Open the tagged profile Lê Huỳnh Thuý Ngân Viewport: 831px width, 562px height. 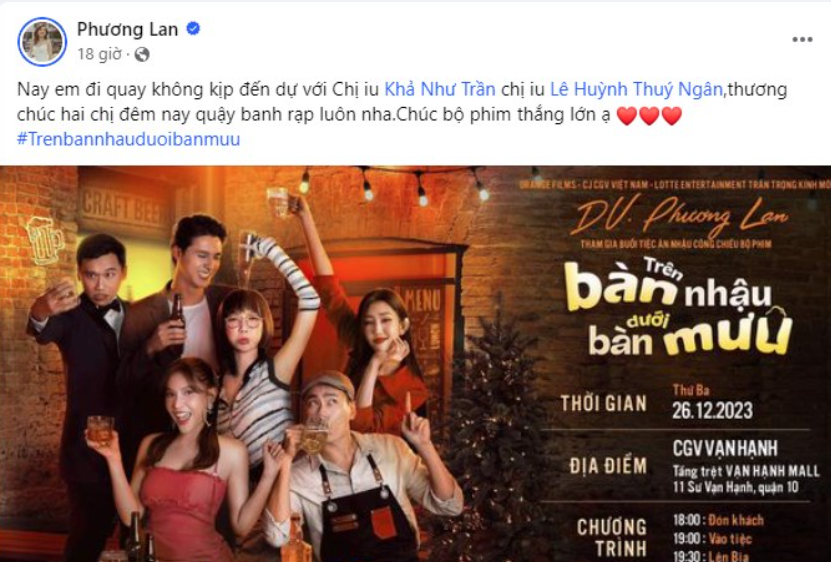(x=636, y=89)
